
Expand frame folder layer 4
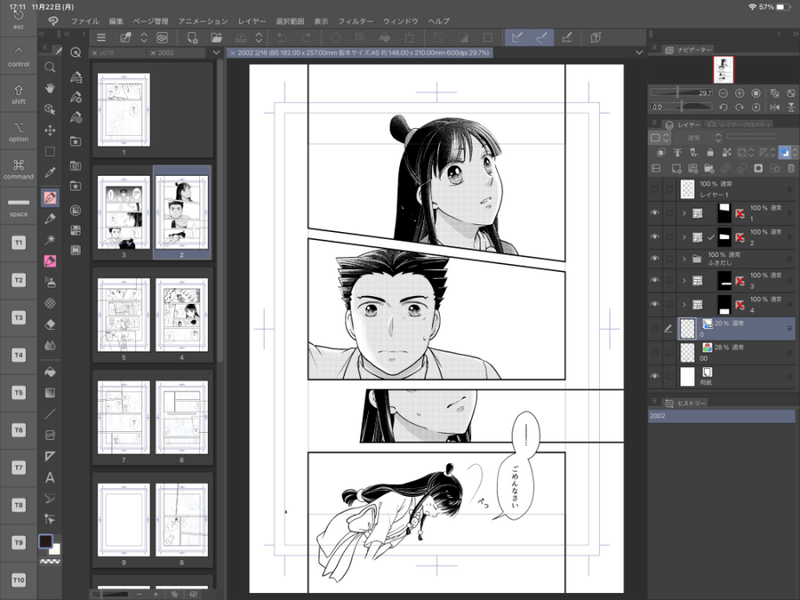tap(684, 304)
